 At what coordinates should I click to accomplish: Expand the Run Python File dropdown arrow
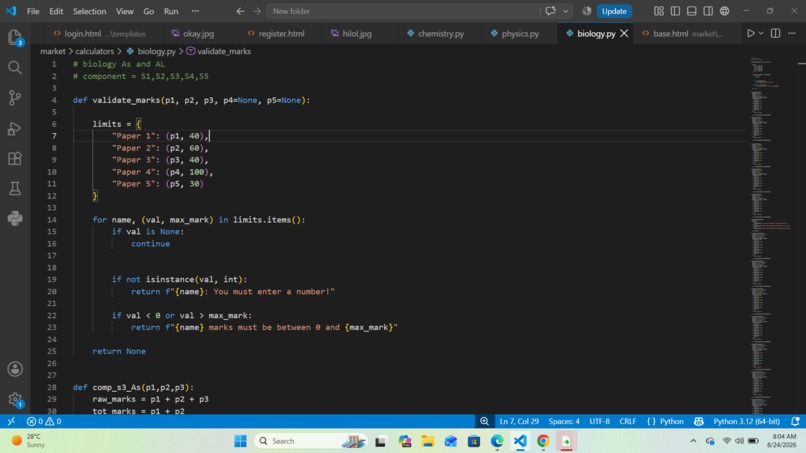pos(761,33)
